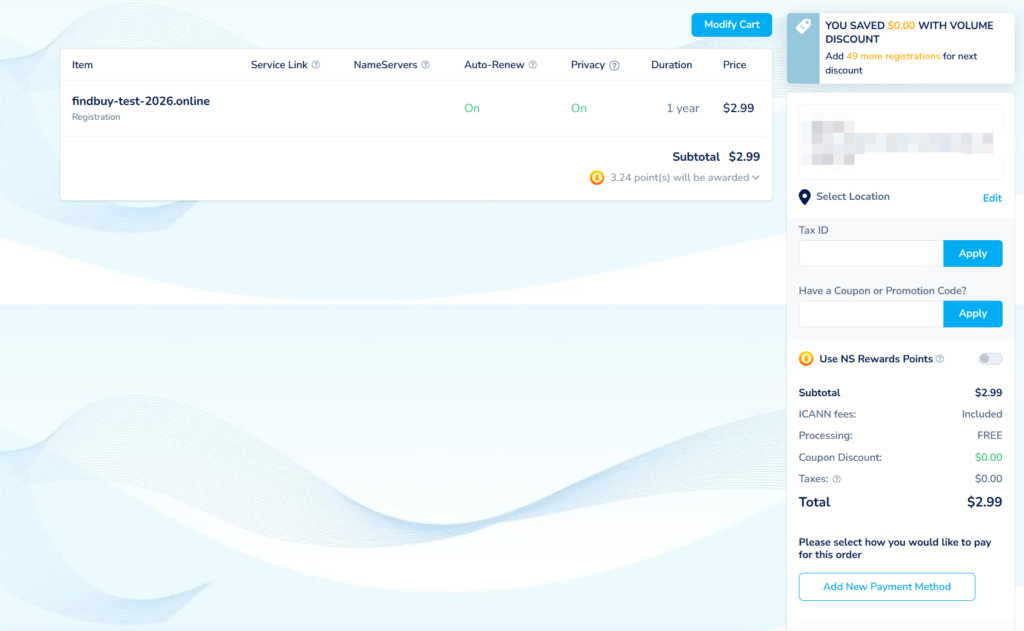Open the NameServers help tooltip
The width and height of the screenshot is (1024, 631).
423,65
